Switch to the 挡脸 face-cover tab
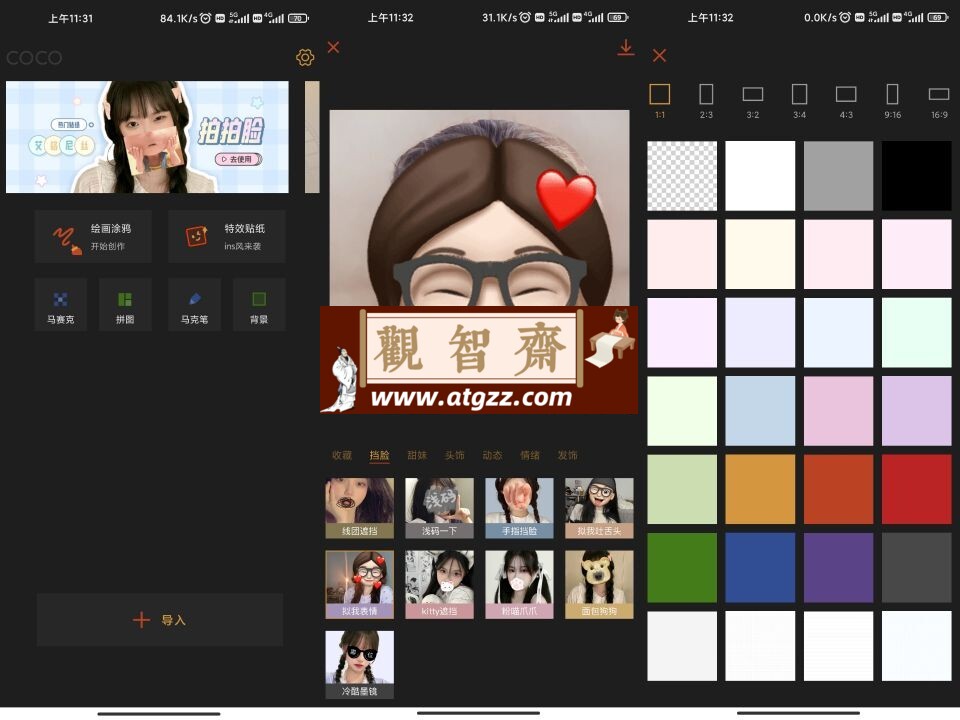Image resolution: width=960 pixels, height=720 pixels. pyautogui.click(x=380, y=455)
